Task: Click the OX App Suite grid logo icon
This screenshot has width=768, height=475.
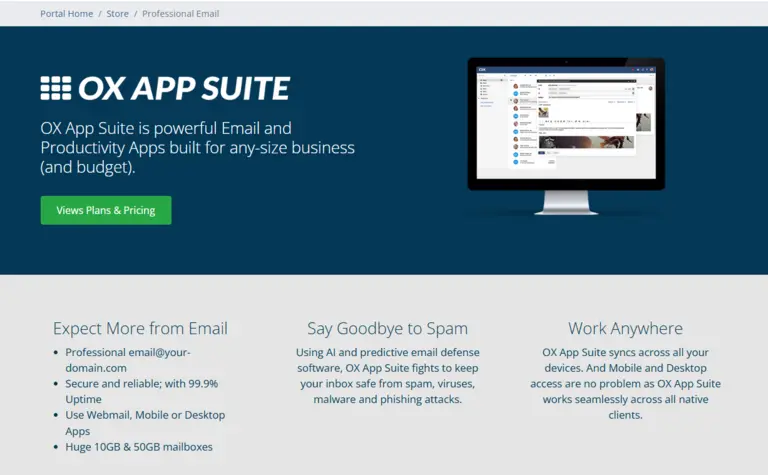Action: tap(56, 88)
